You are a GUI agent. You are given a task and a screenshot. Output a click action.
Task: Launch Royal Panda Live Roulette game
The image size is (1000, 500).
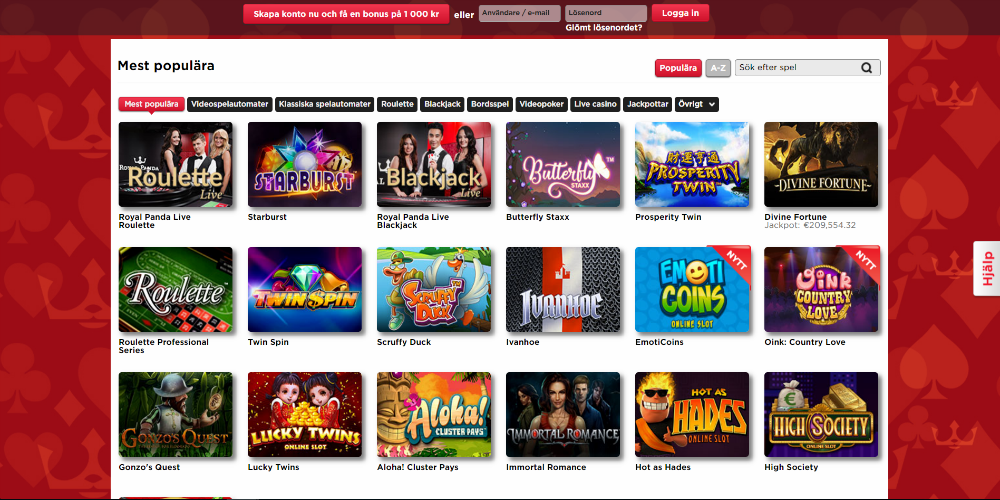pos(175,165)
